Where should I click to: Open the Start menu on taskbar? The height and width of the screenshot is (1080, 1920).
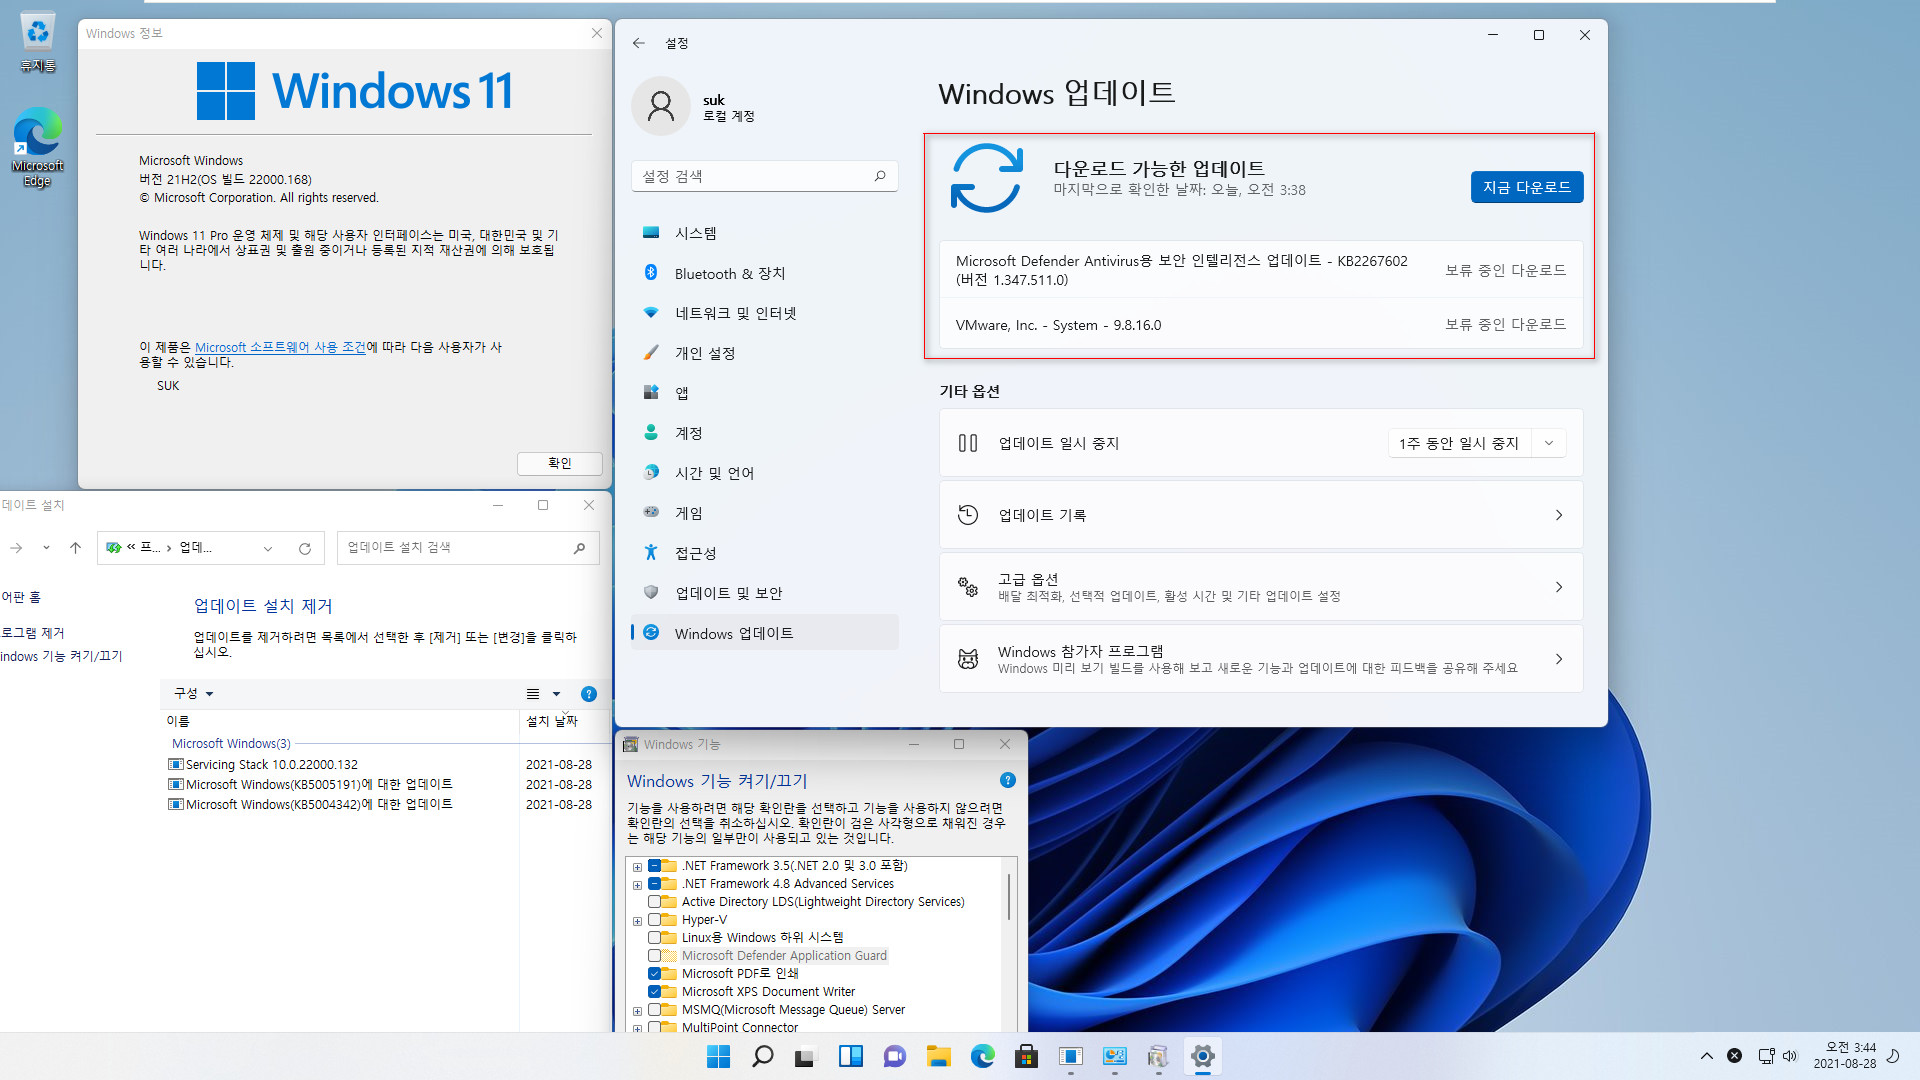click(x=718, y=1056)
